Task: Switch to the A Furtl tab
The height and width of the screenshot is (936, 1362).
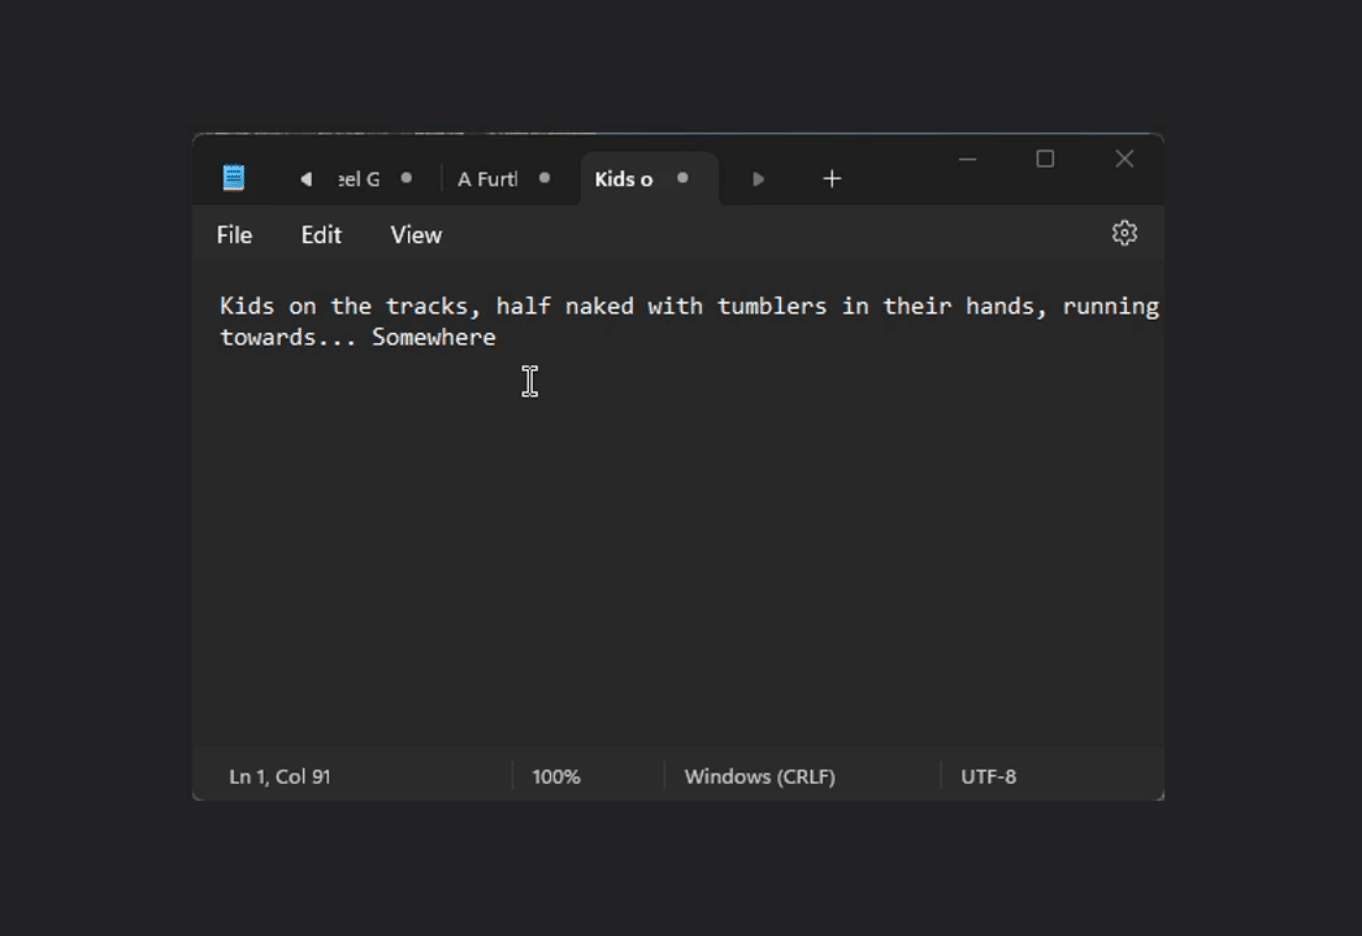Action: pos(489,178)
